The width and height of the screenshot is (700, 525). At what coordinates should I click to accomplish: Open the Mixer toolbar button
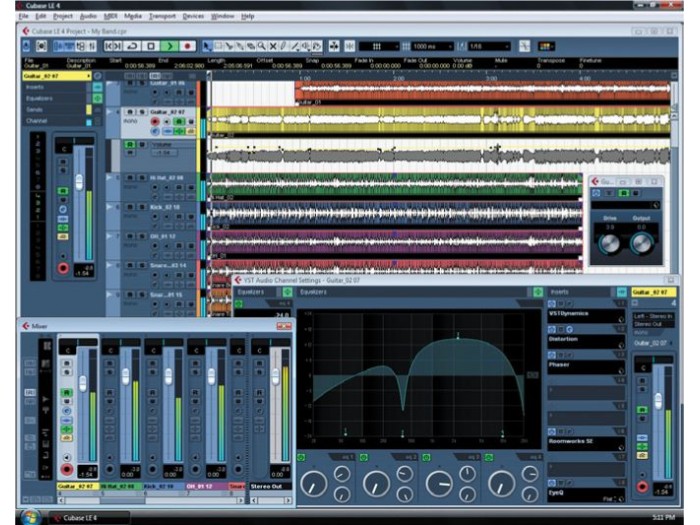(92, 46)
